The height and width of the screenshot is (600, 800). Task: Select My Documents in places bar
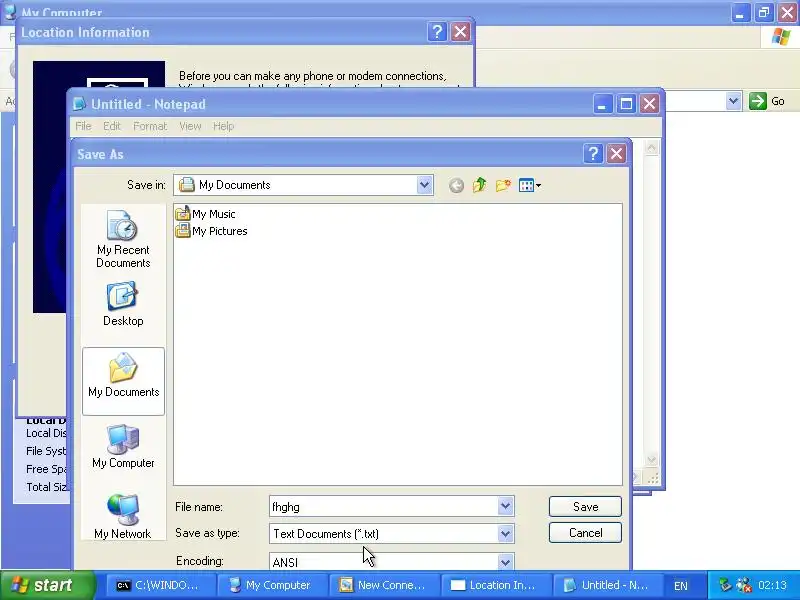[123, 381]
